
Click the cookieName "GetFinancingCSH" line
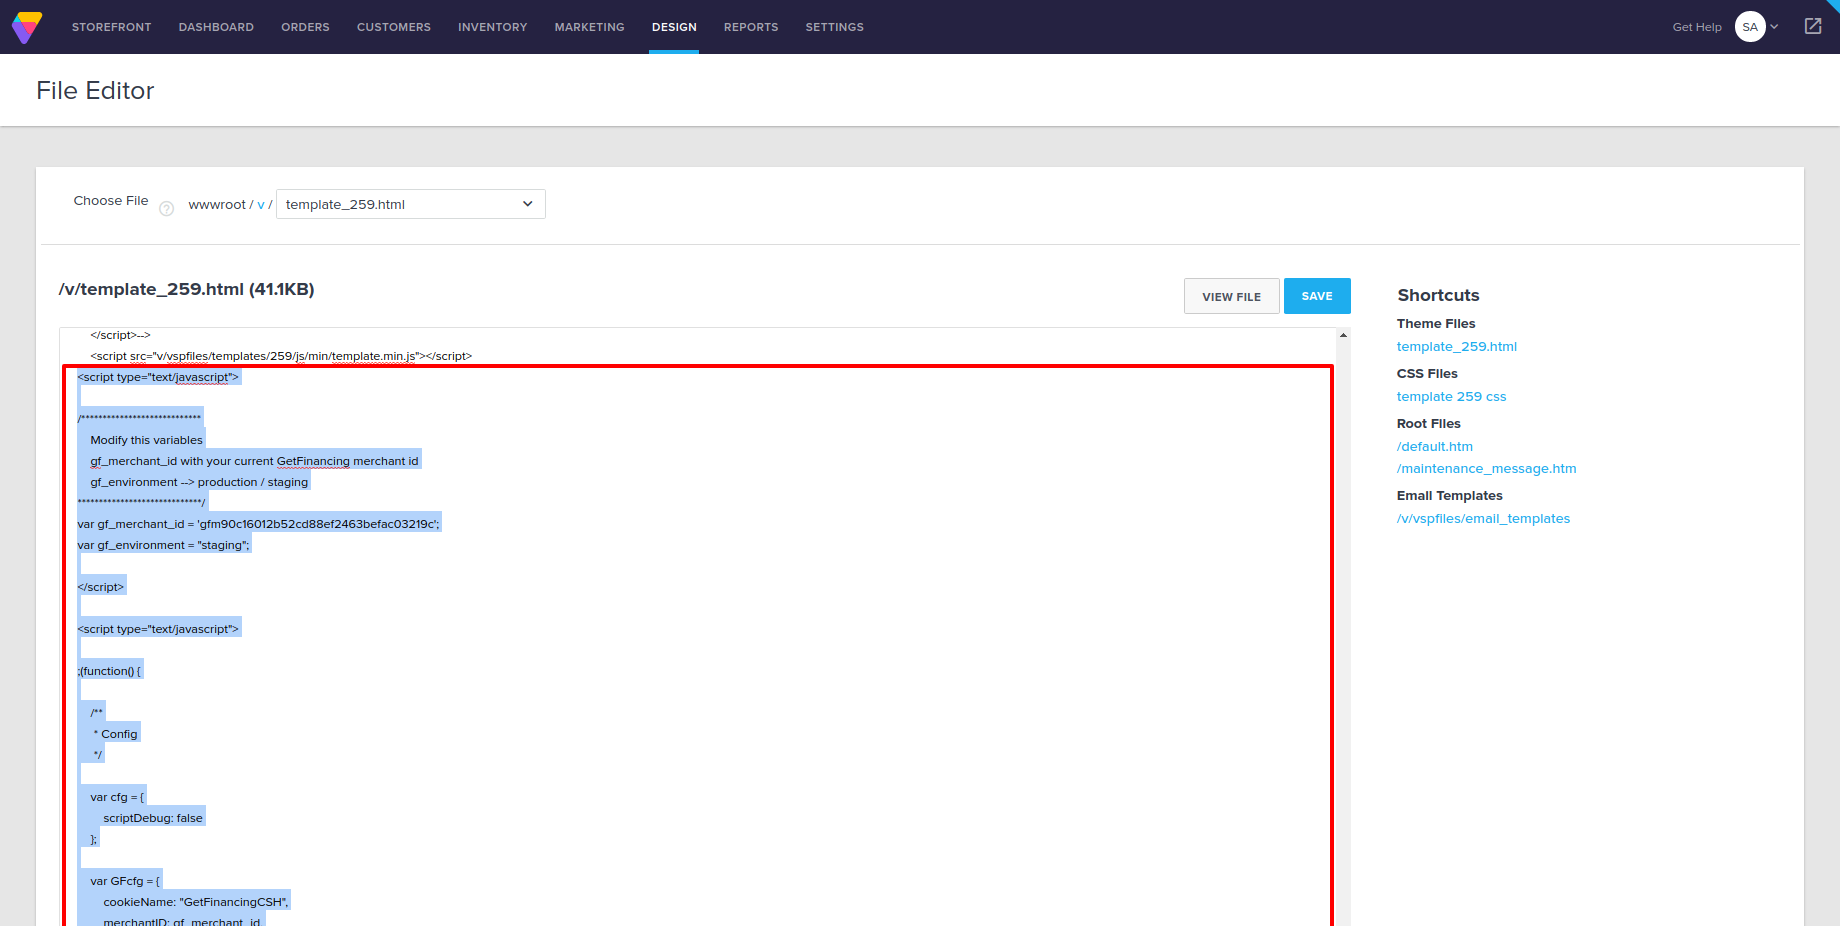click(x=196, y=902)
